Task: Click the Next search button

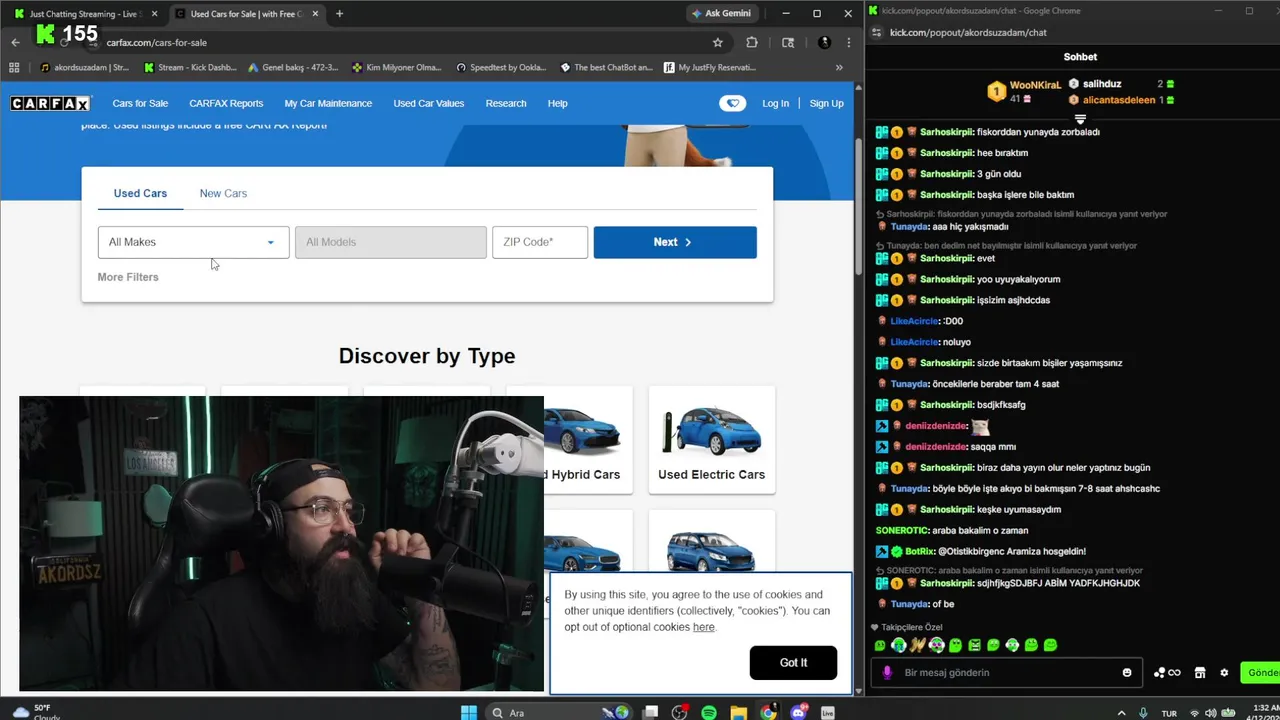Action: point(675,242)
